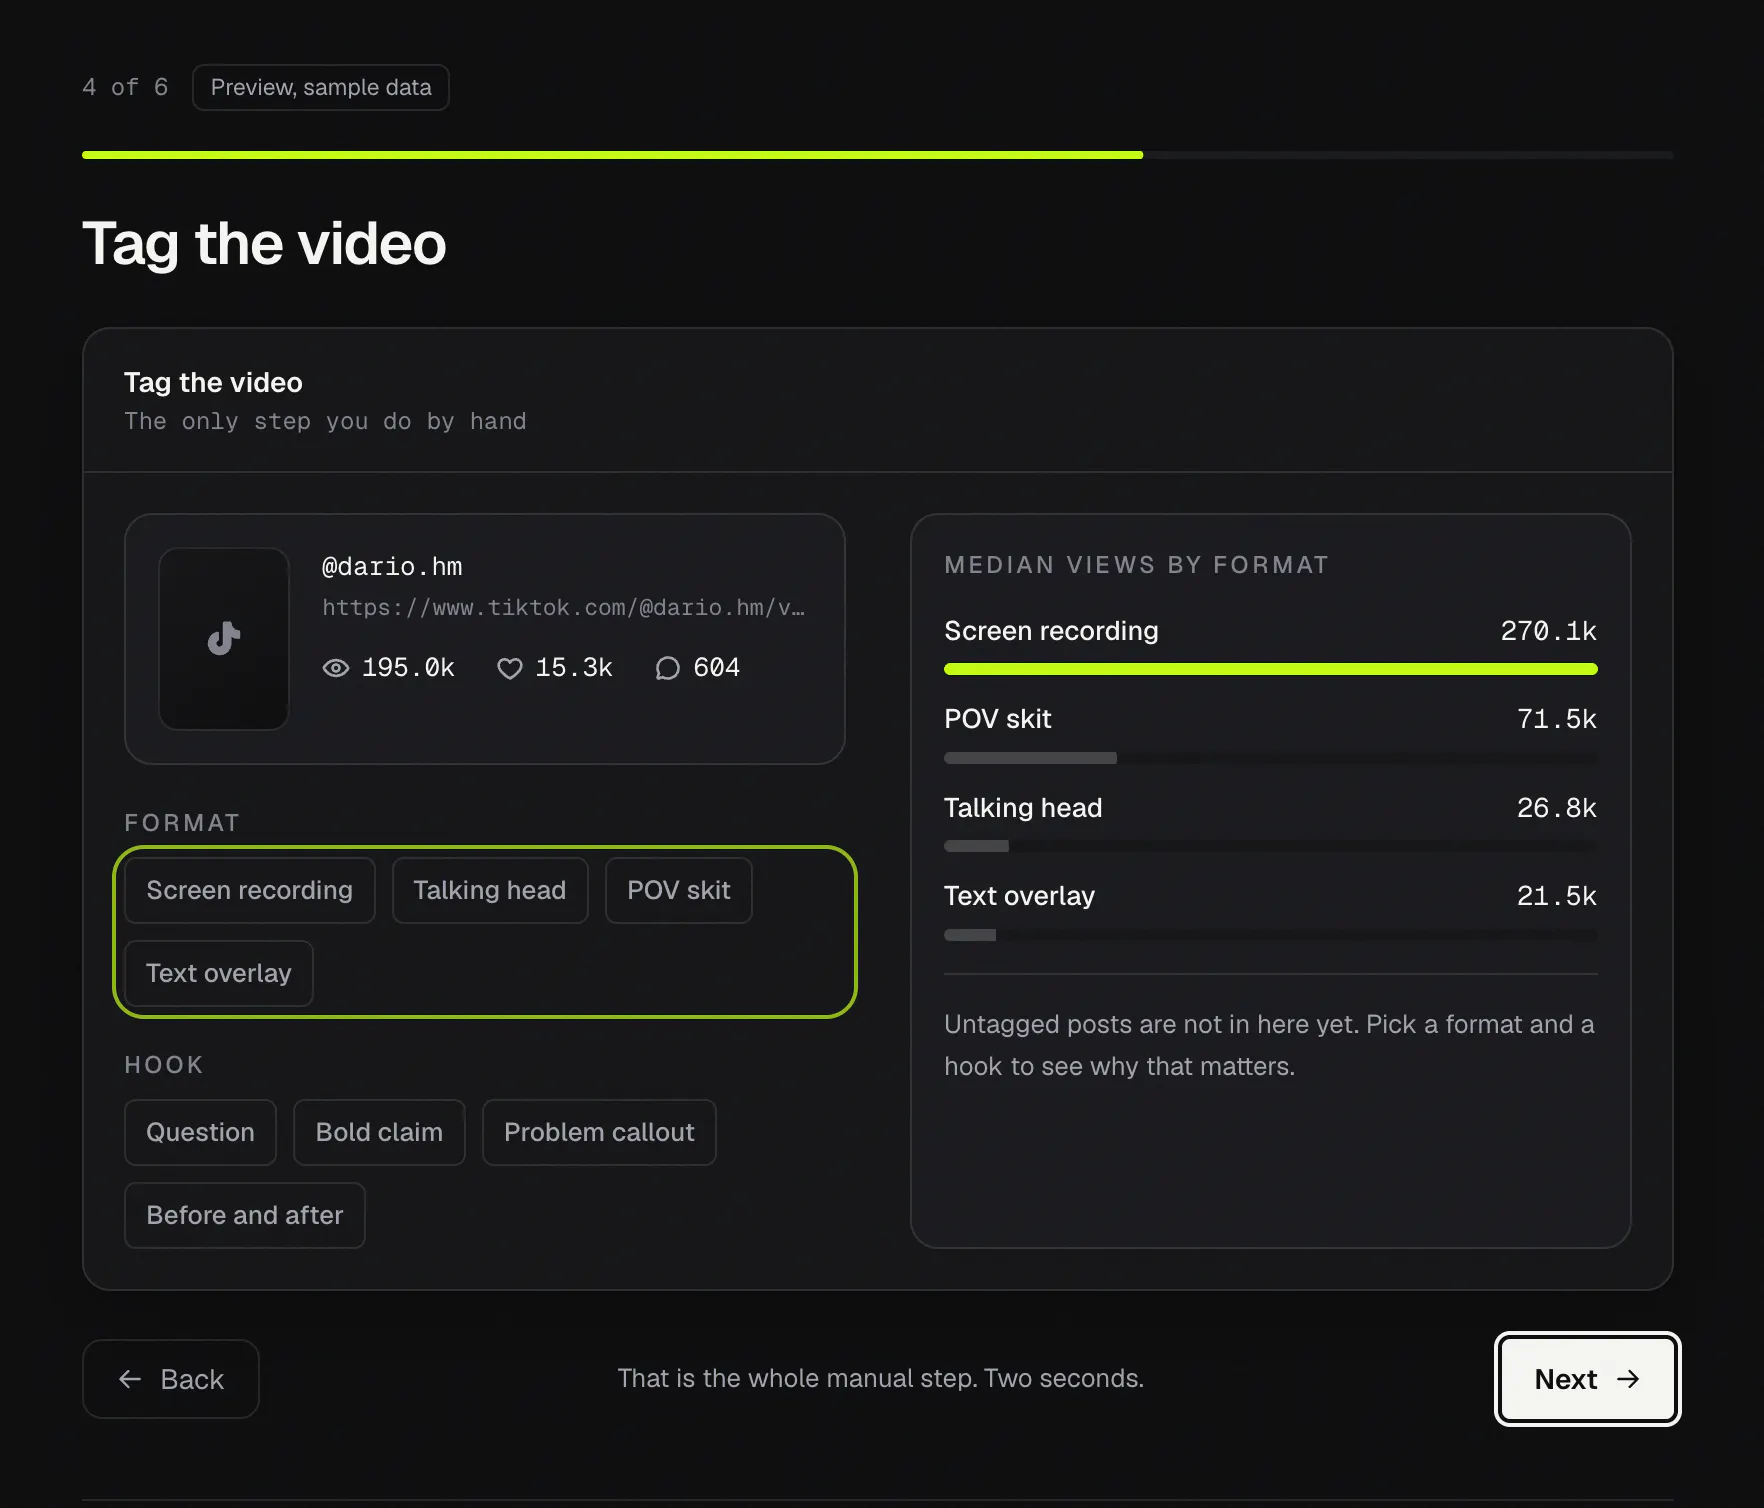
Task: Click the @dario.hm username
Action: (x=392, y=567)
